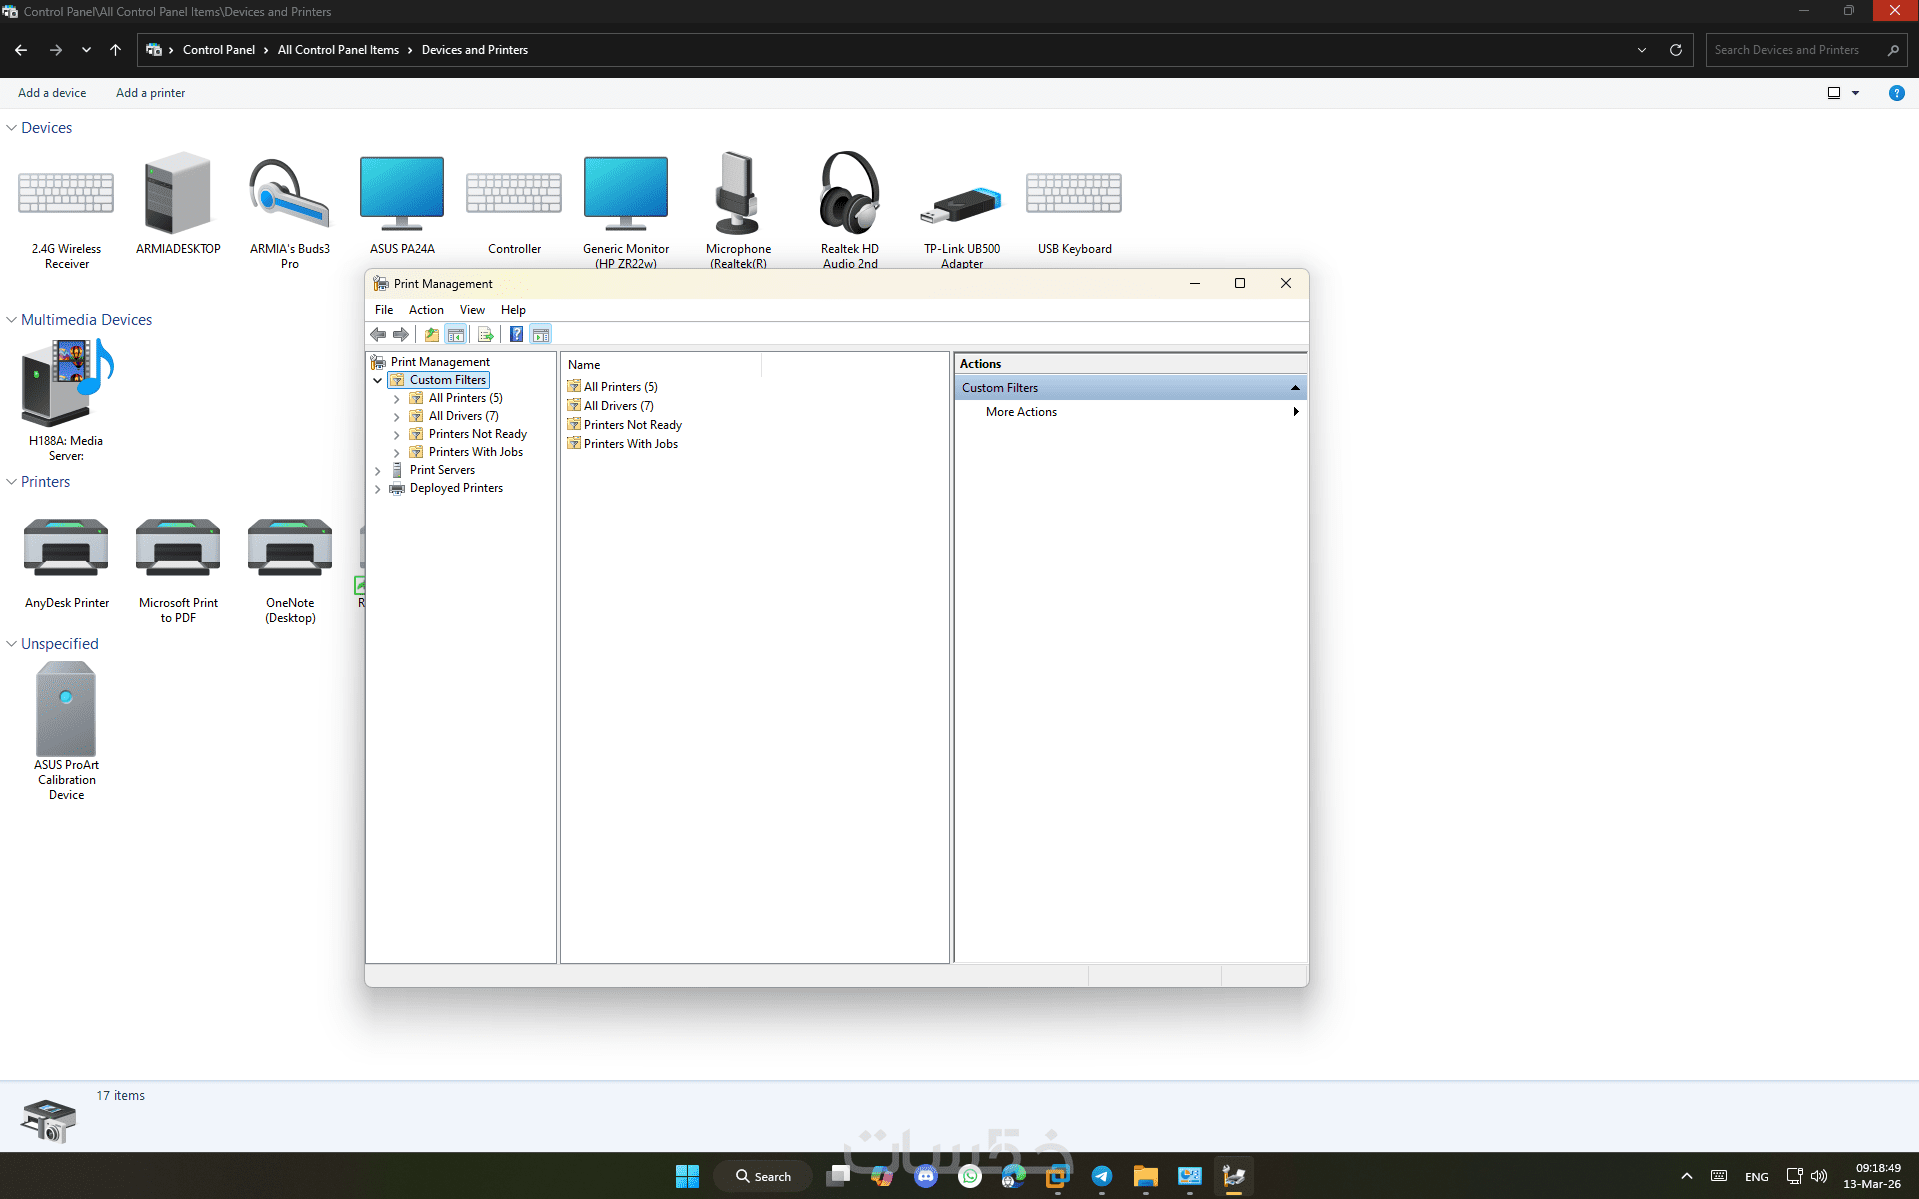This screenshot has width=1919, height=1199.
Task: Select the ARMIADESKTOP computer icon
Action: click(178, 203)
